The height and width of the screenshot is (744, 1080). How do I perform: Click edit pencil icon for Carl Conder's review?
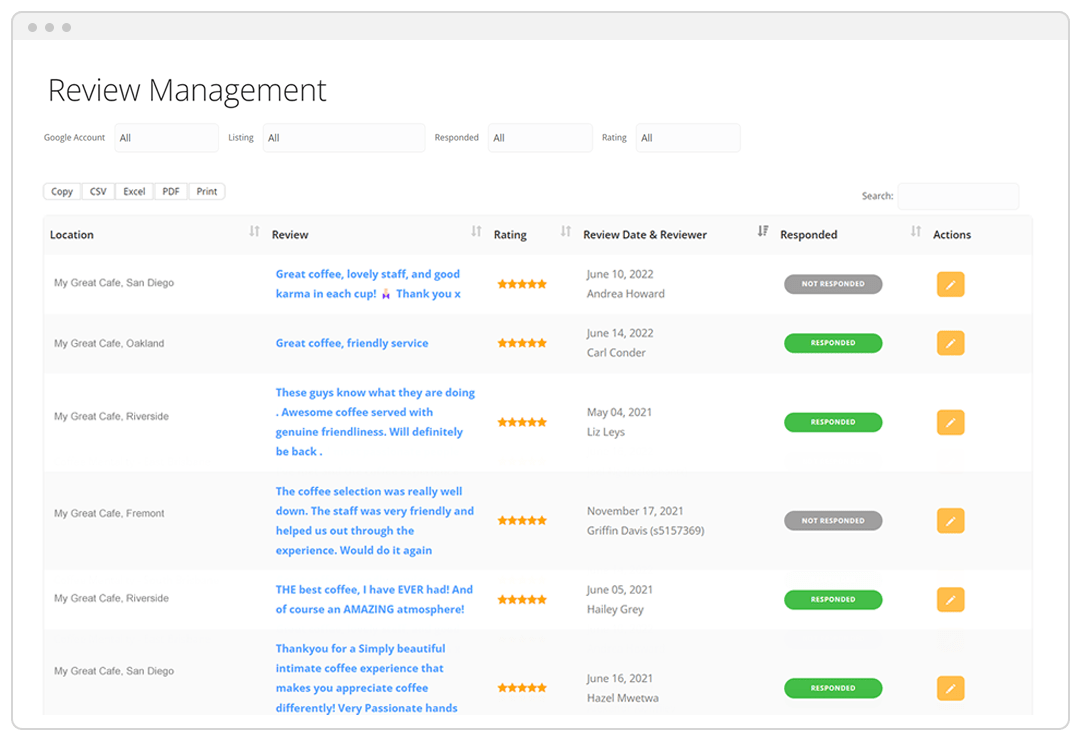950,343
